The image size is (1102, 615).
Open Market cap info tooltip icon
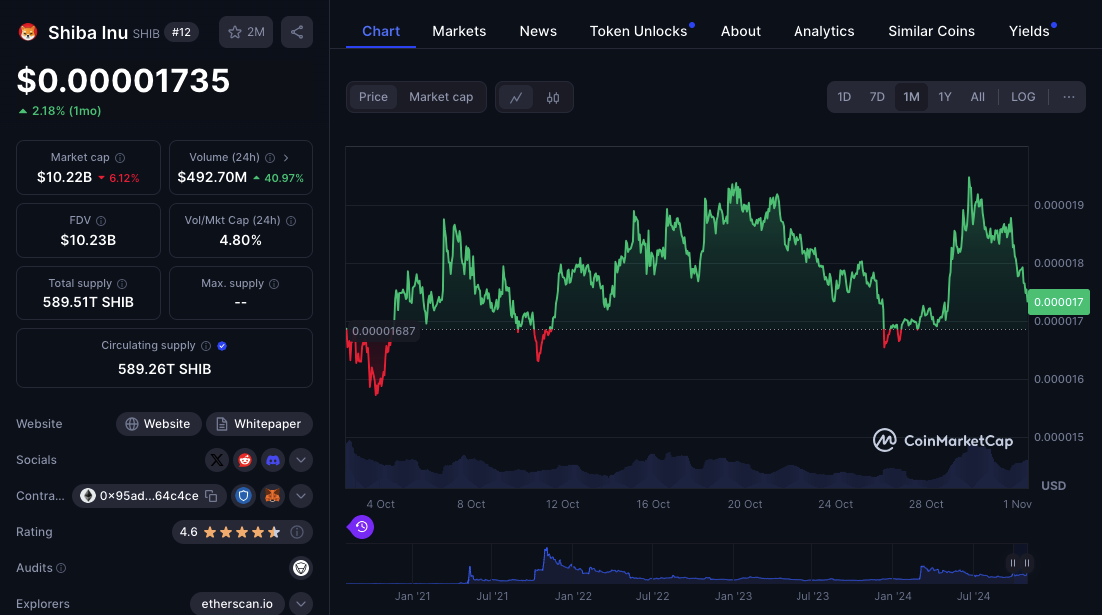120,158
